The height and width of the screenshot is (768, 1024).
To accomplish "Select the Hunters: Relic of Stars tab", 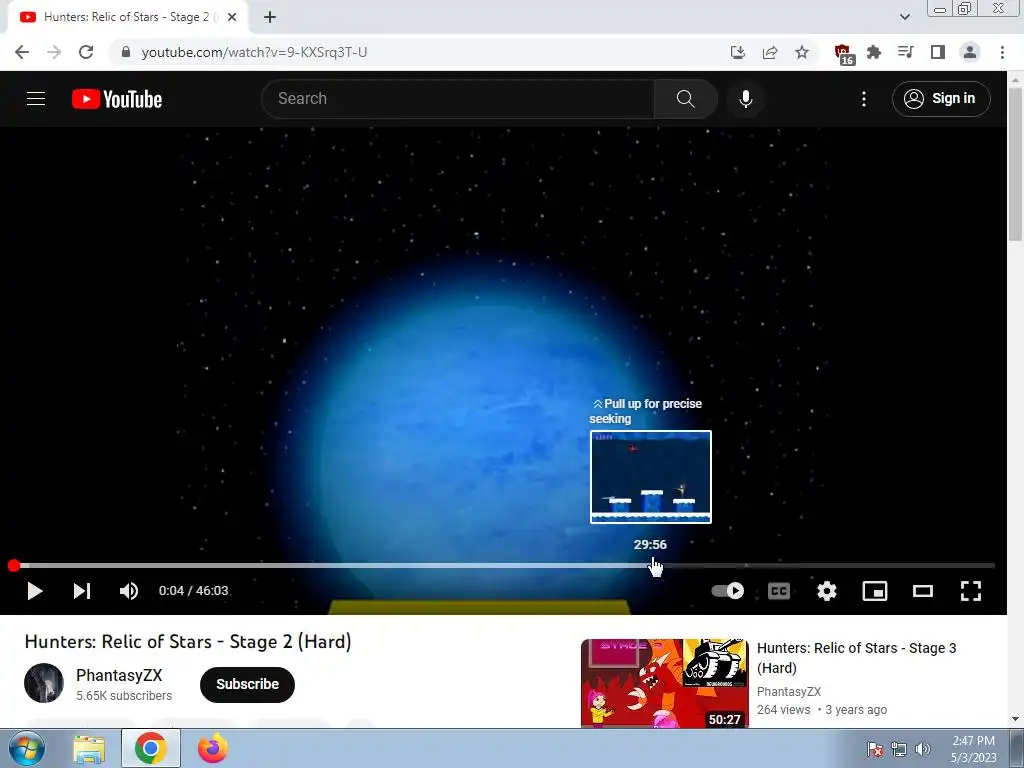I will coord(127,18).
